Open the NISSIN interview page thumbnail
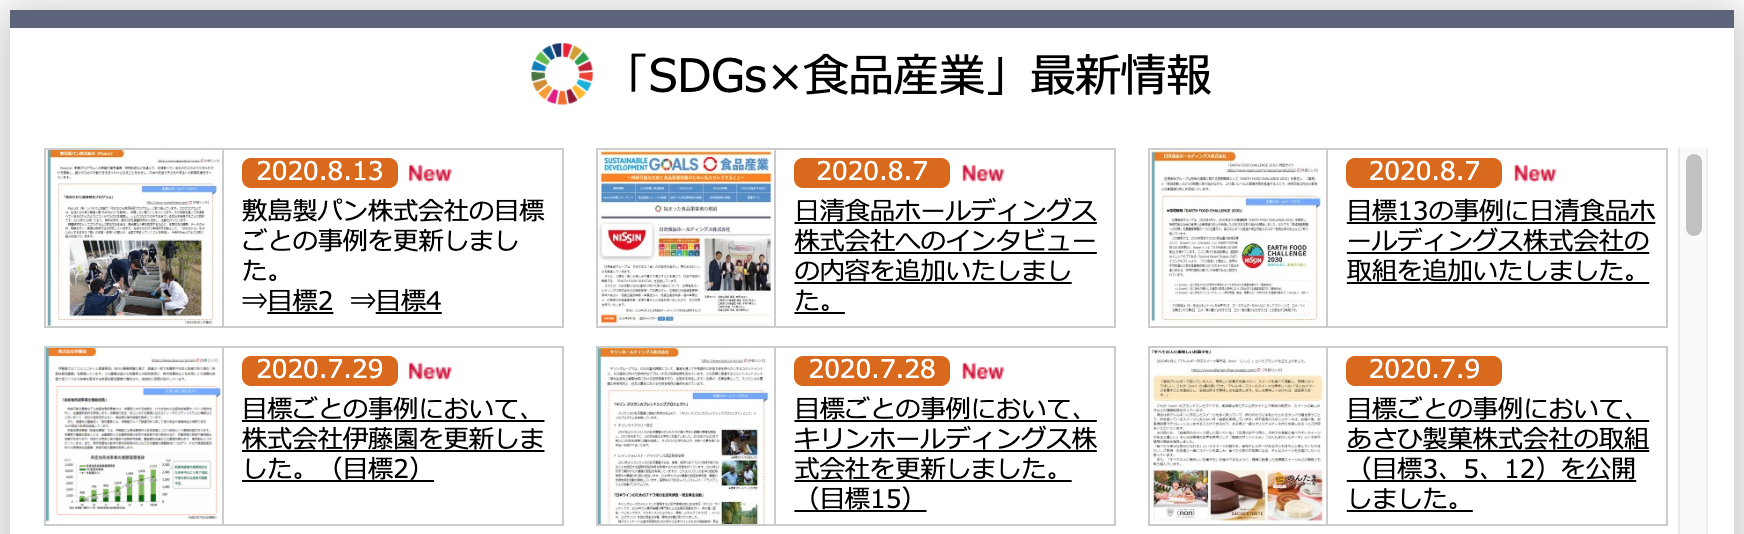The width and height of the screenshot is (1744, 534). pos(686,238)
